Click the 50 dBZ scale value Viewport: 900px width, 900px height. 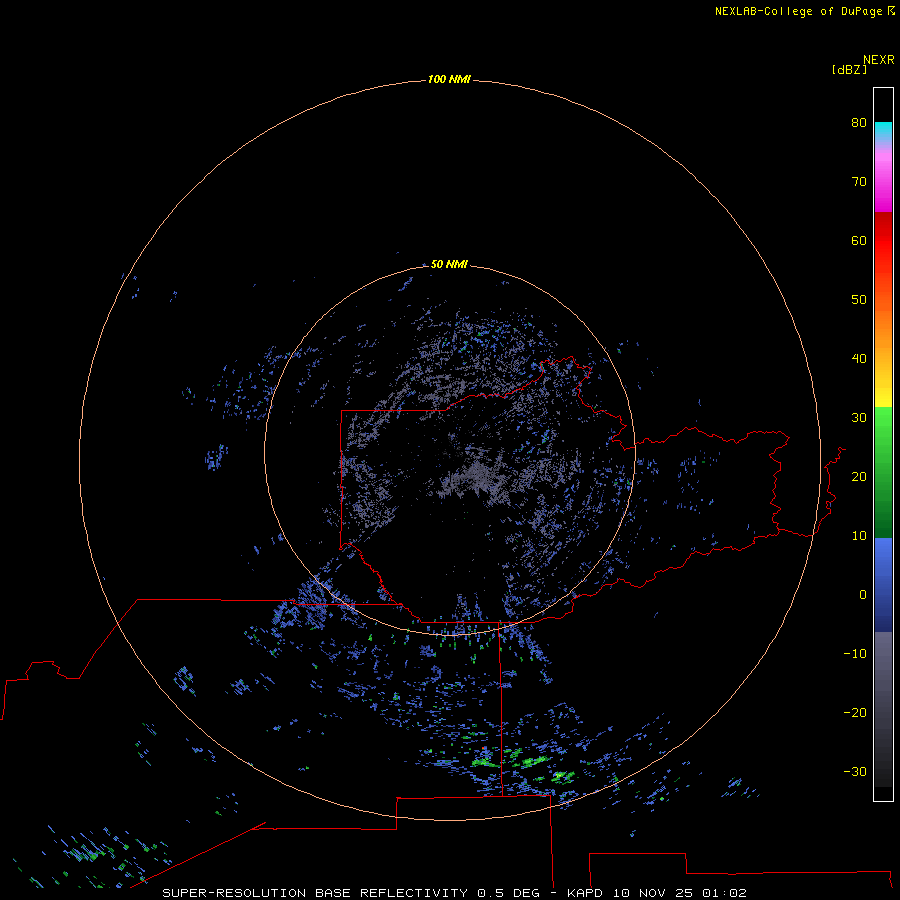click(859, 300)
